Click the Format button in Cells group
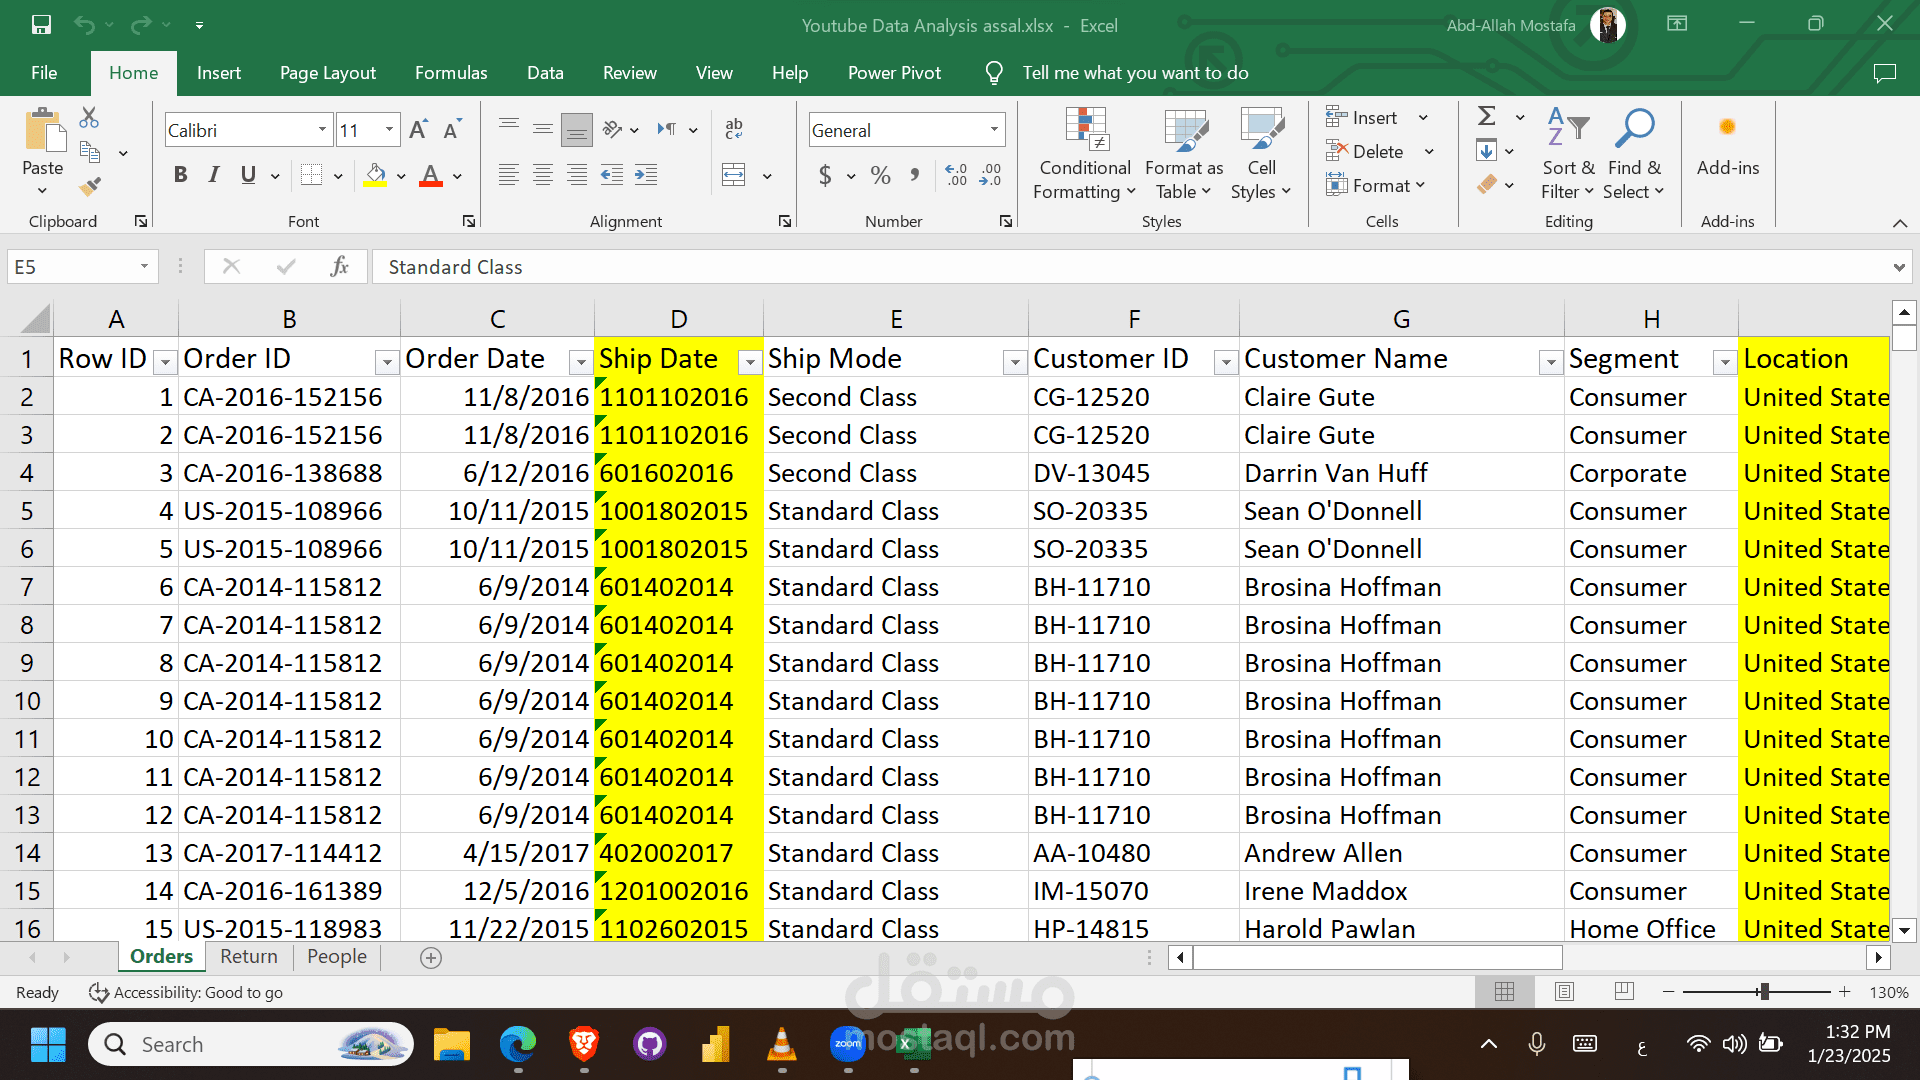The height and width of the screenshot is (1080, 1920). pos(1375,185)
